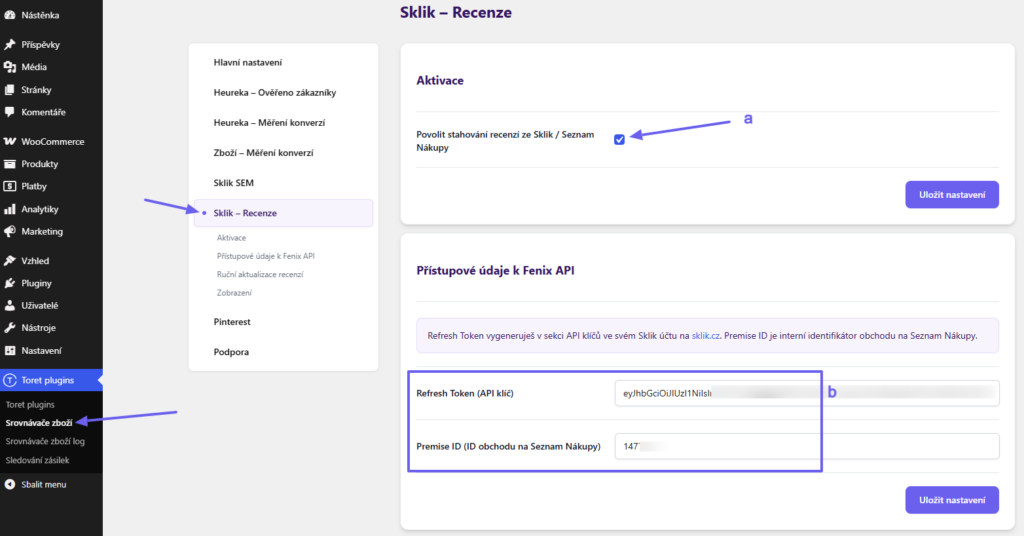The width and height of the screenshot is (1024, 536).
Task: Click the Marketing megaphone icon
Action: (10, 231)
